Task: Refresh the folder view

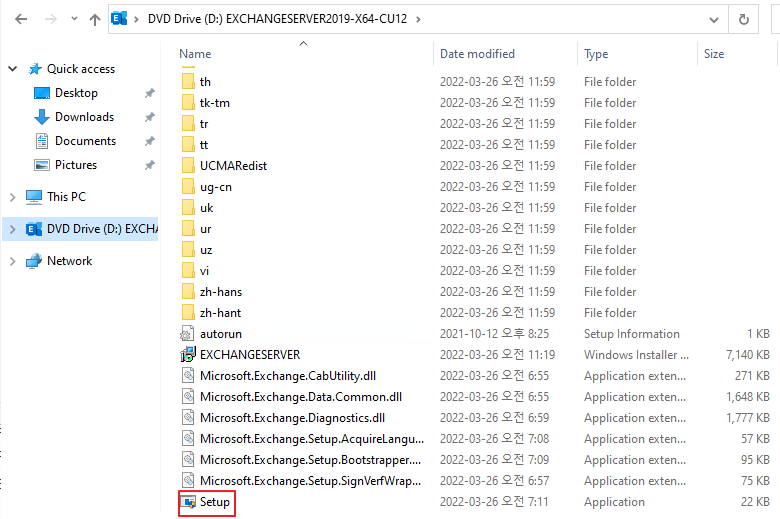Action: tap(744, 19)
